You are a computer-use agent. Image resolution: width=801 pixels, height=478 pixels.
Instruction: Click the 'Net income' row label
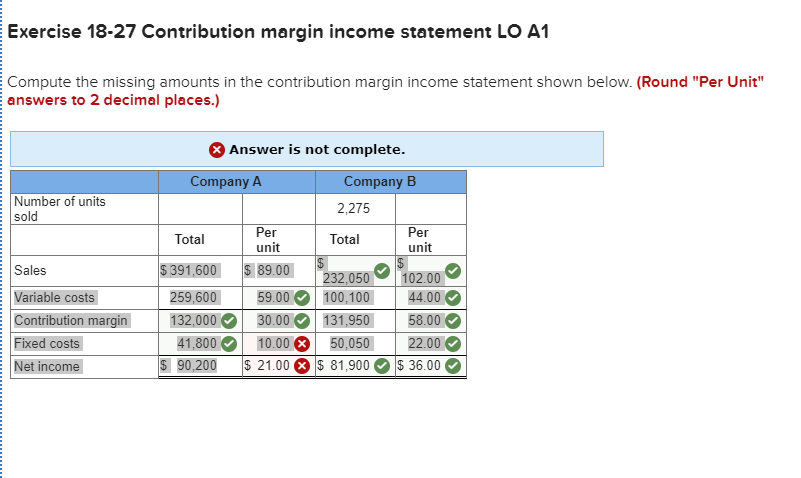47,367
